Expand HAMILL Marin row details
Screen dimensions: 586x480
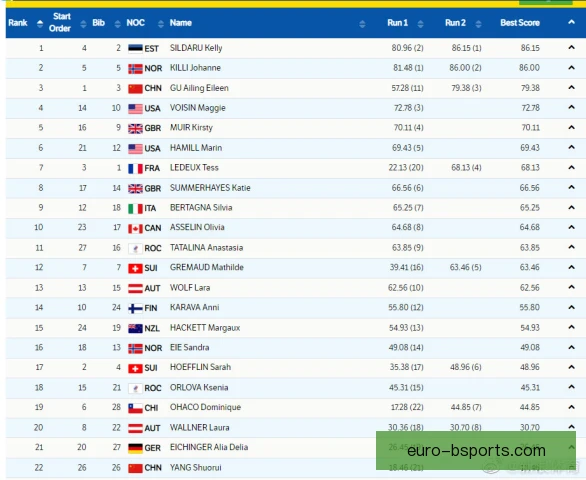pyautogui.click(x=571, y=147)
